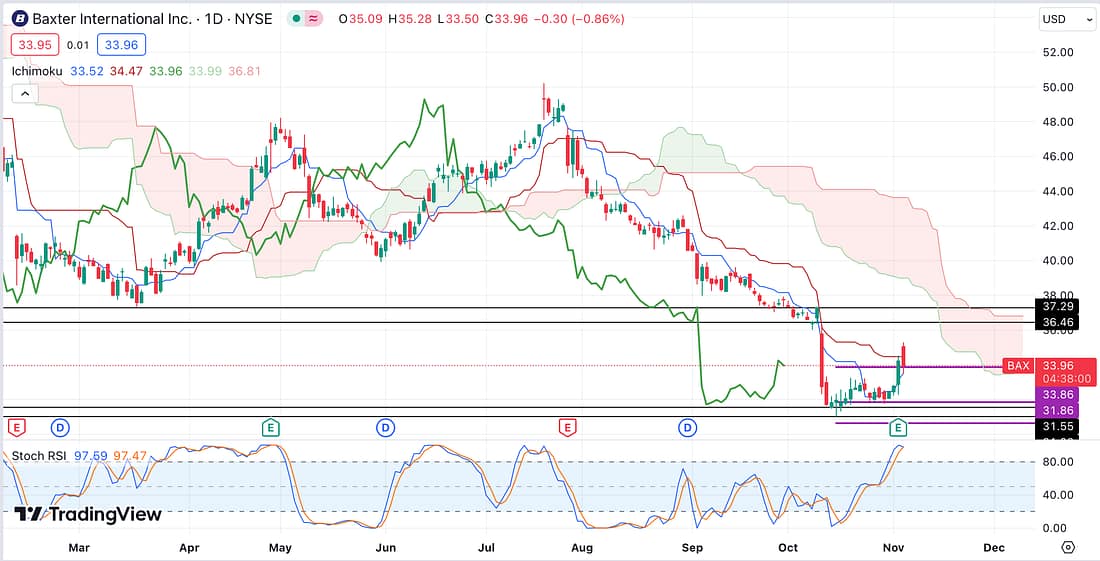Screen dimensions: 1100x561
Task: Click the red earnings marker near August
Action: [567, 428]
